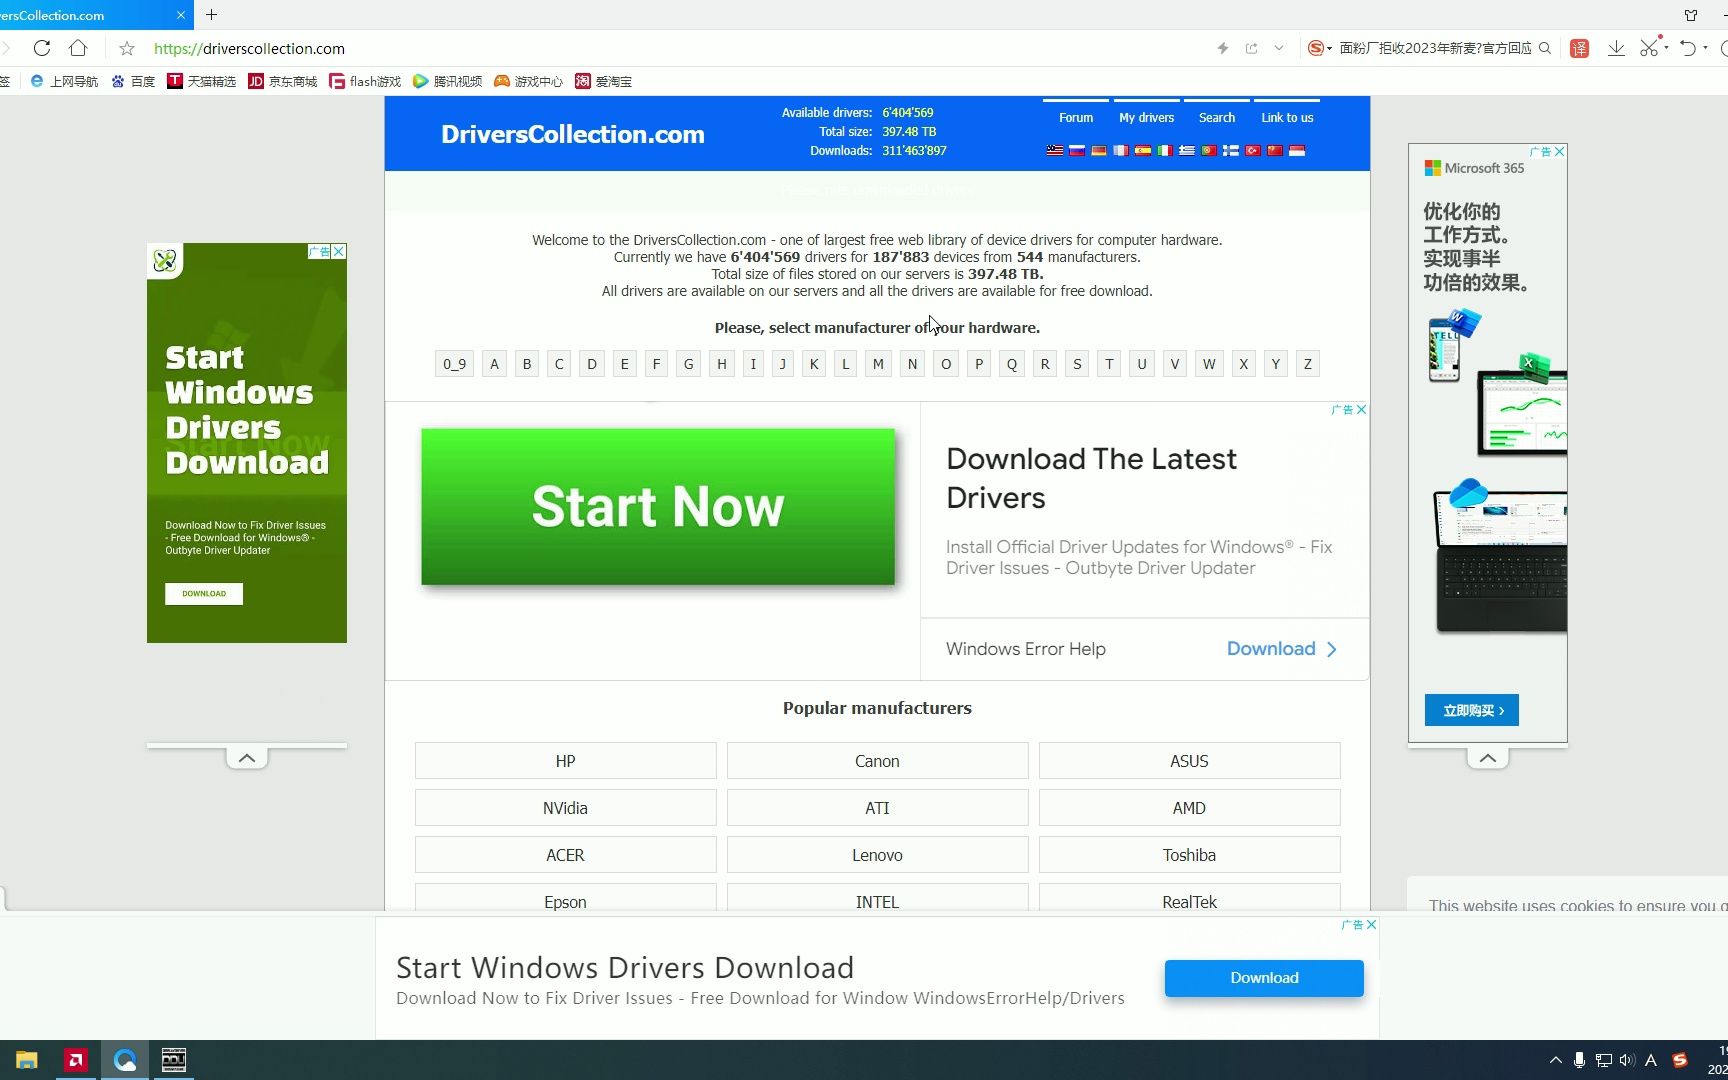Open the 爱淘宝 bookmark
Viewport: 1728px width, 1080px height.
tap(603, 81)
